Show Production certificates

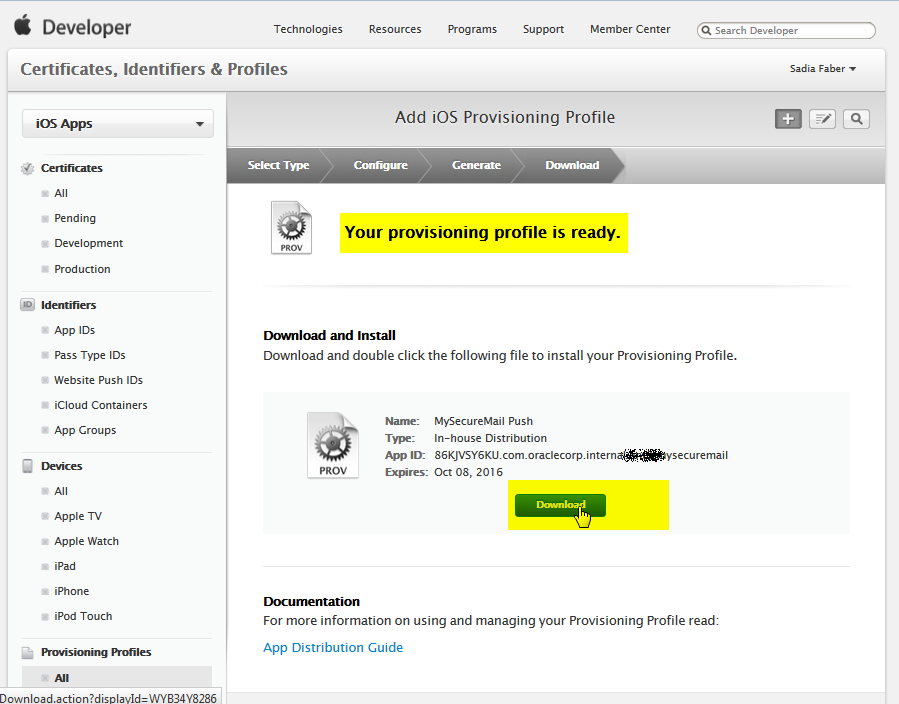click(x=82, y=269)
